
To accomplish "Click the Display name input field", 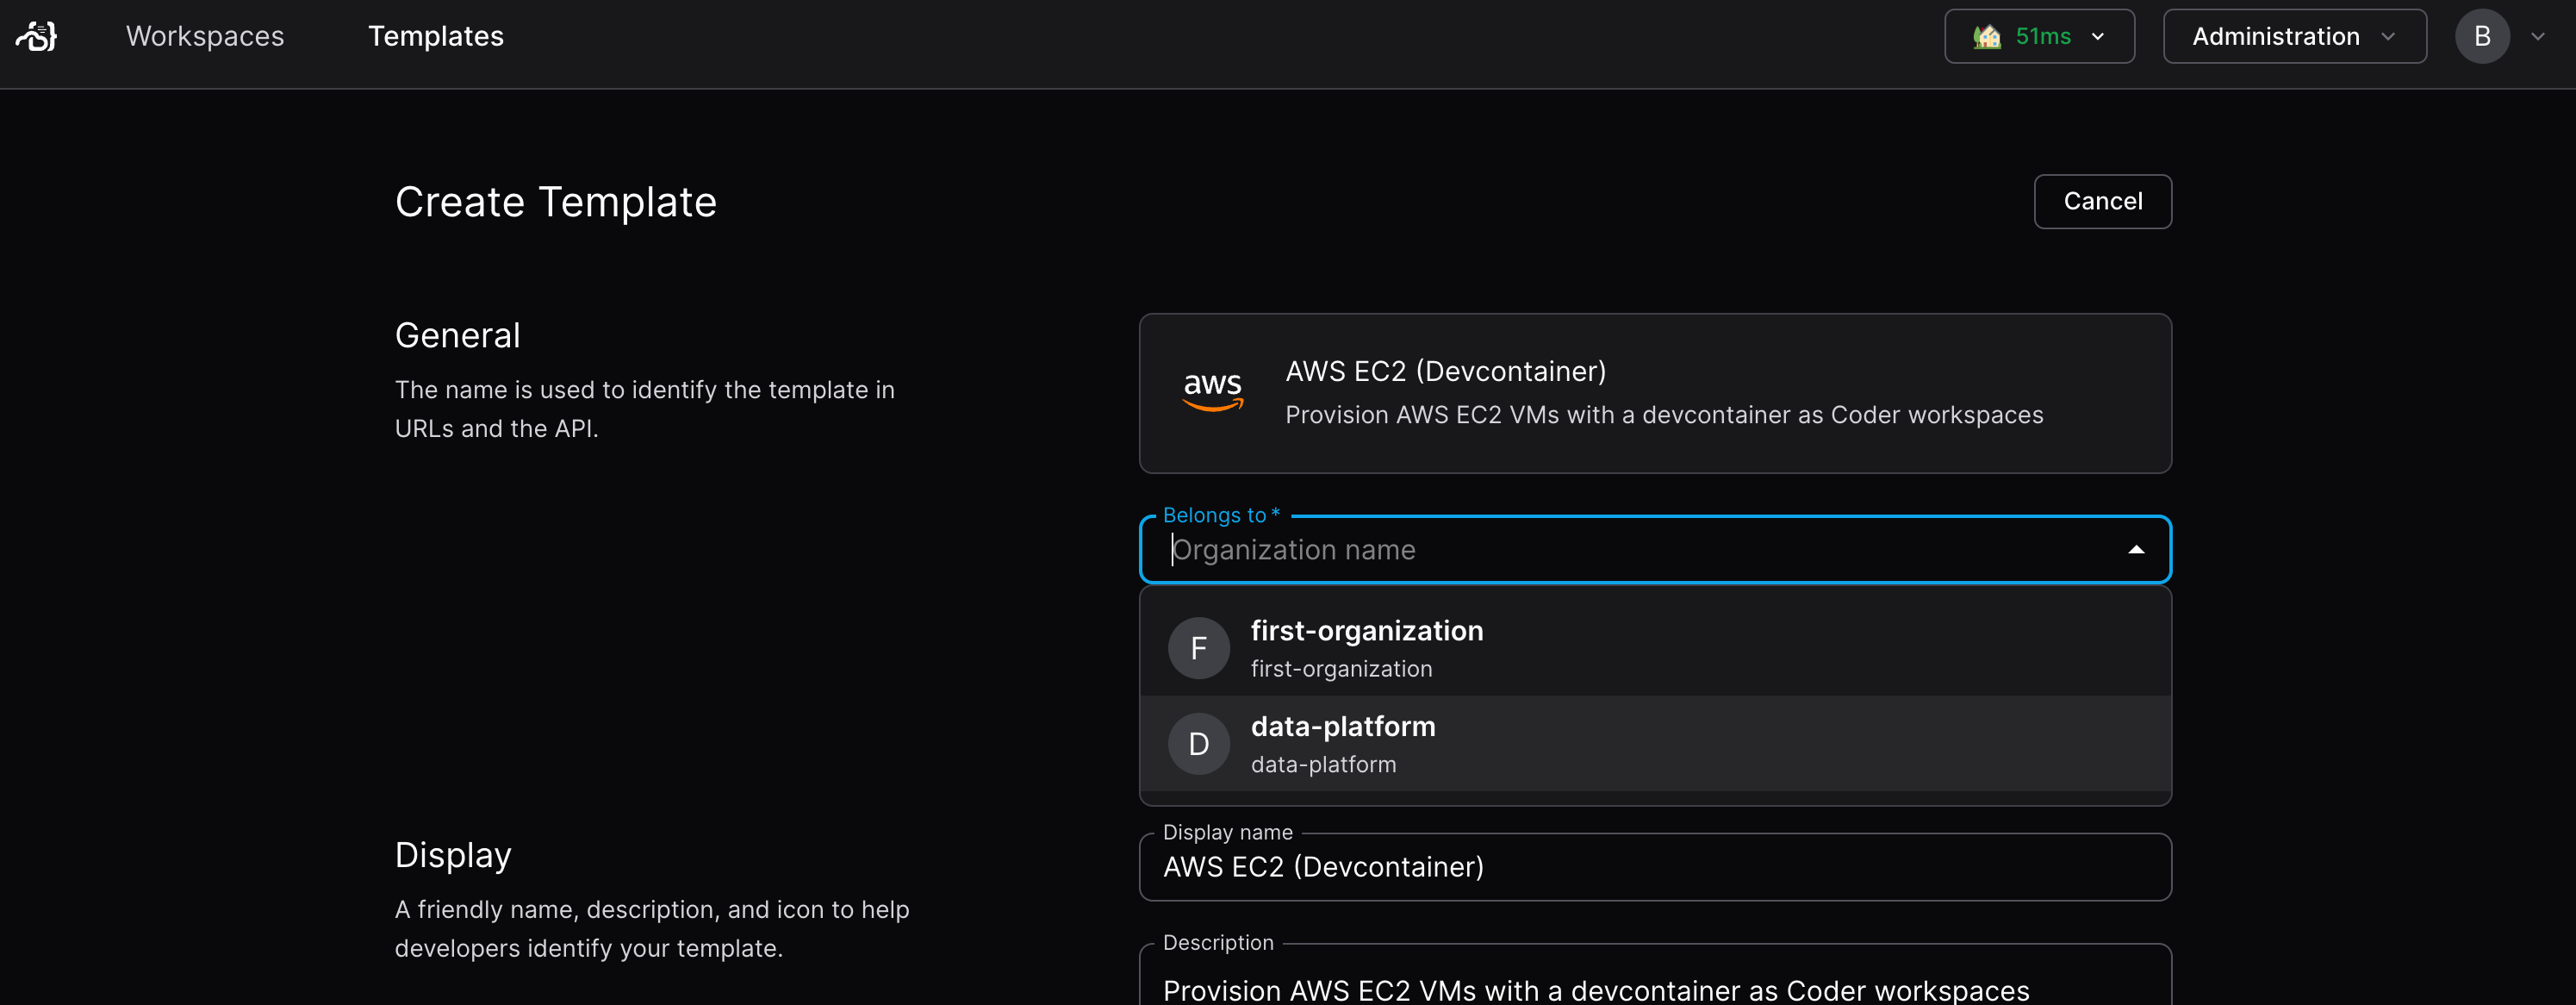I will 1654,867.
